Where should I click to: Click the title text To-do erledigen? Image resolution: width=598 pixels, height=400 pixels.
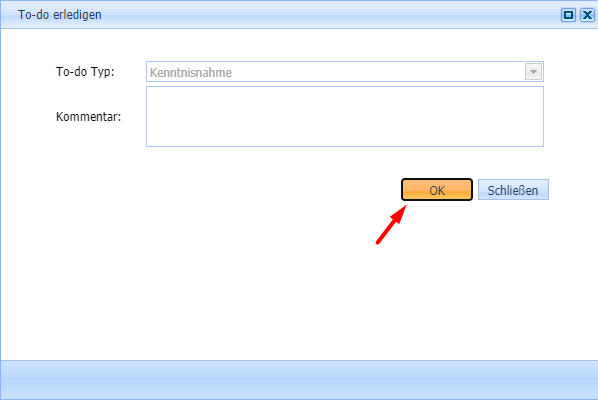tap(60, 15)
